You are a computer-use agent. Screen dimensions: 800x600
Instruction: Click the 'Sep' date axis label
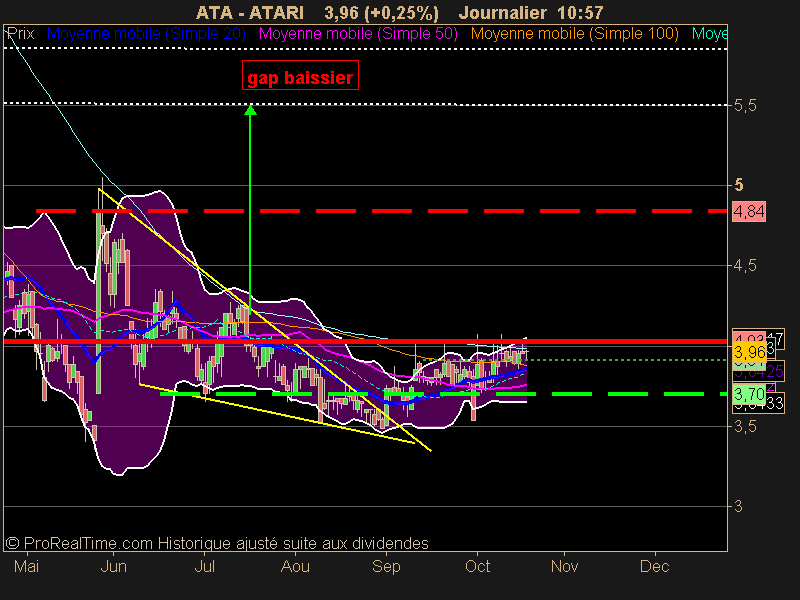click(386, 566)
